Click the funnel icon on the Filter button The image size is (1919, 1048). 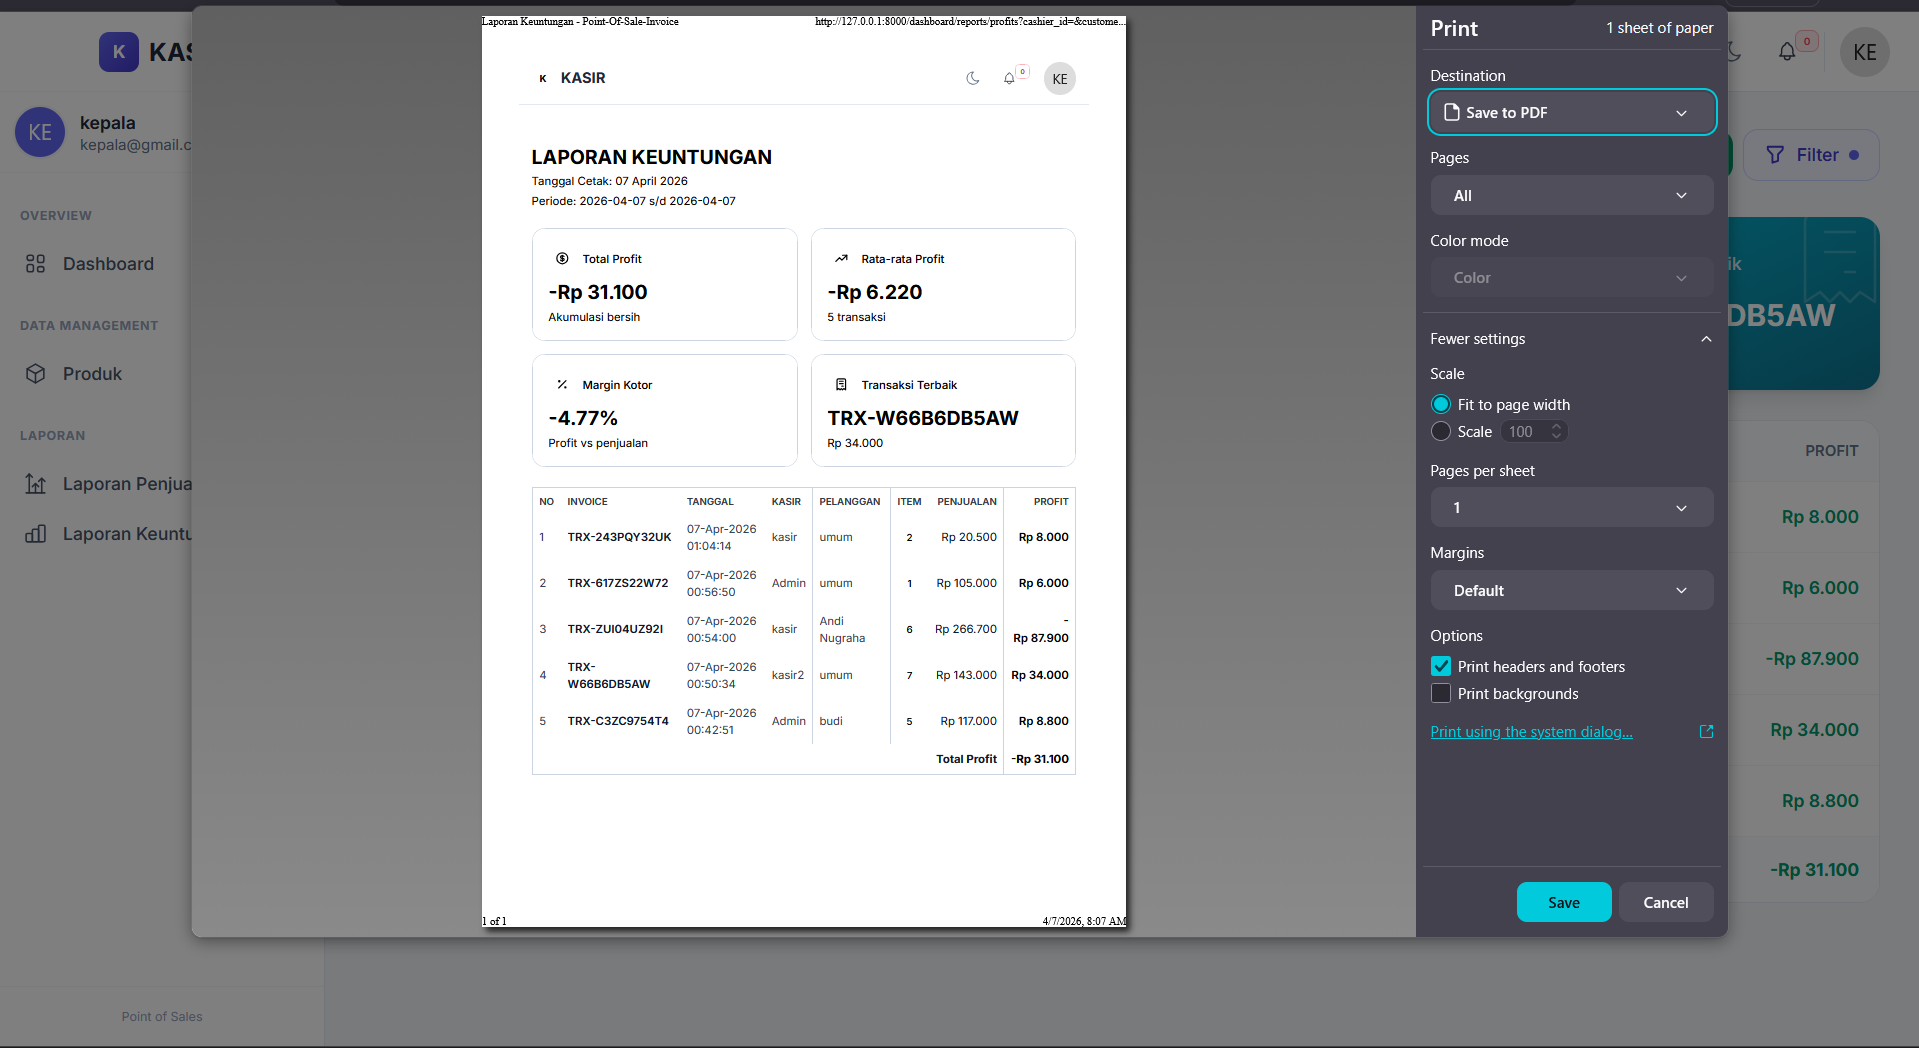(1775, 155)
